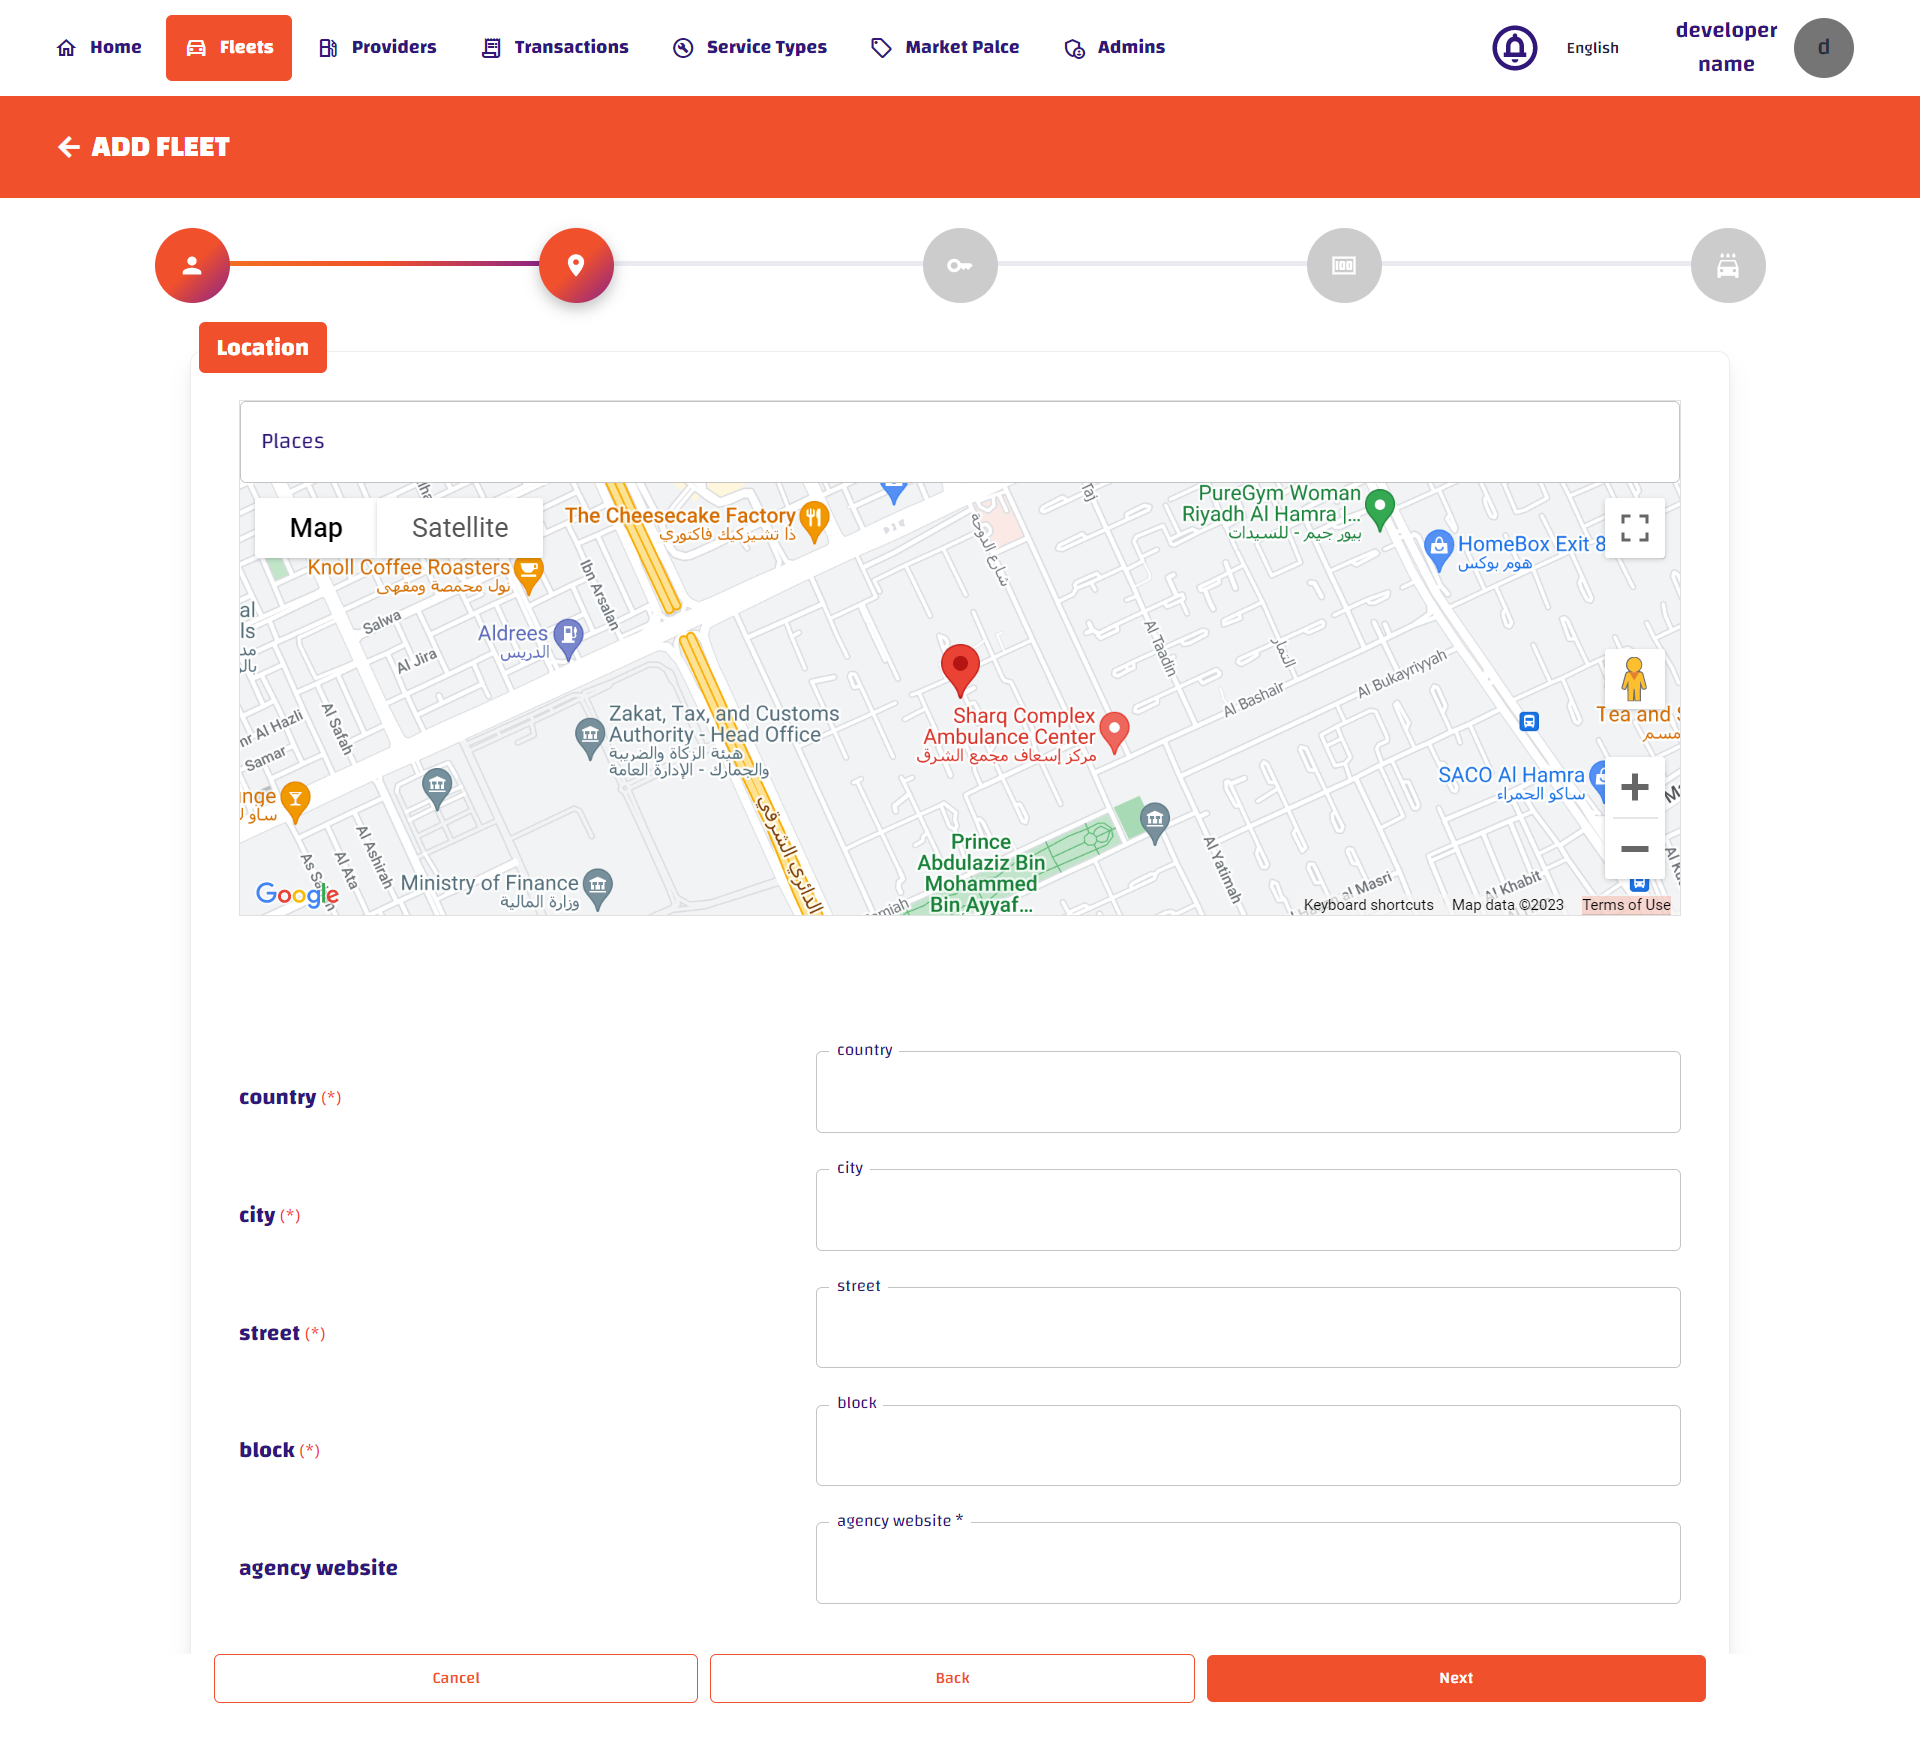This screenshot has width=1920, height=1743.
Task: Select the Map view type
Action: [x=316, y=528]
